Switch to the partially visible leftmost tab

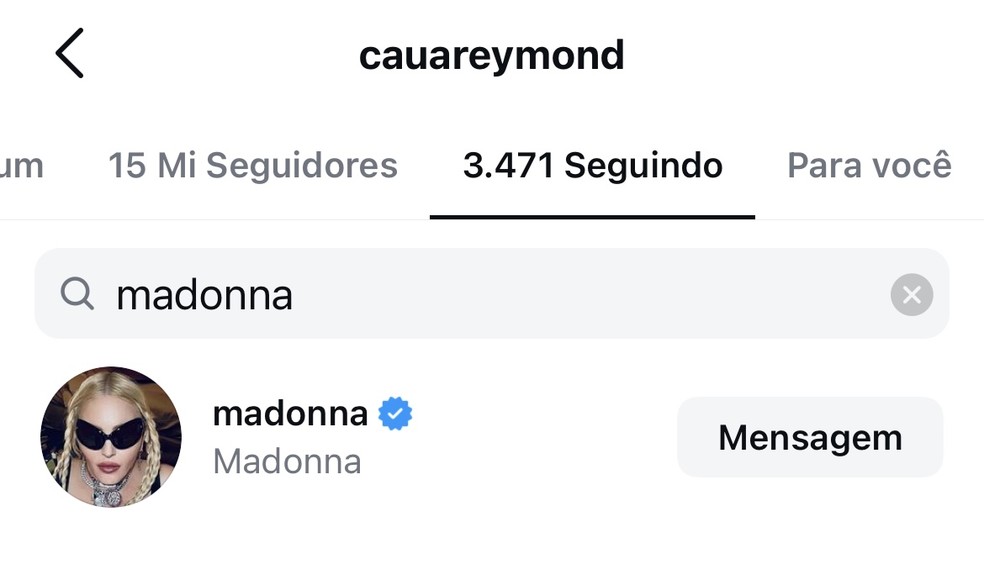(21, 166)
